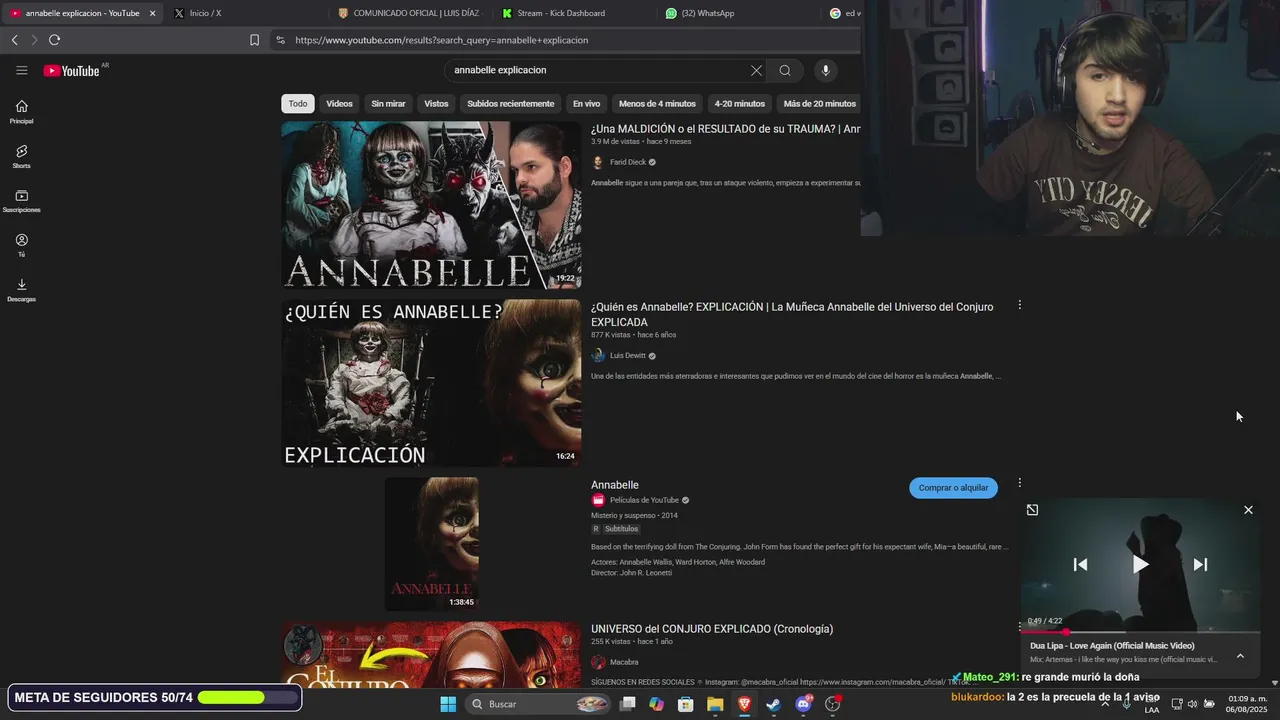Start voice search with the microphone

coord(825,70)
